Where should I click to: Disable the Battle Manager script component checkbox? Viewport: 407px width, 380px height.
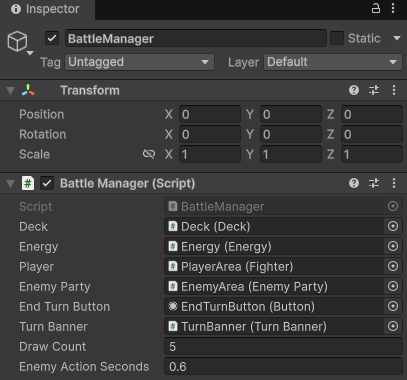pos(47,183)
